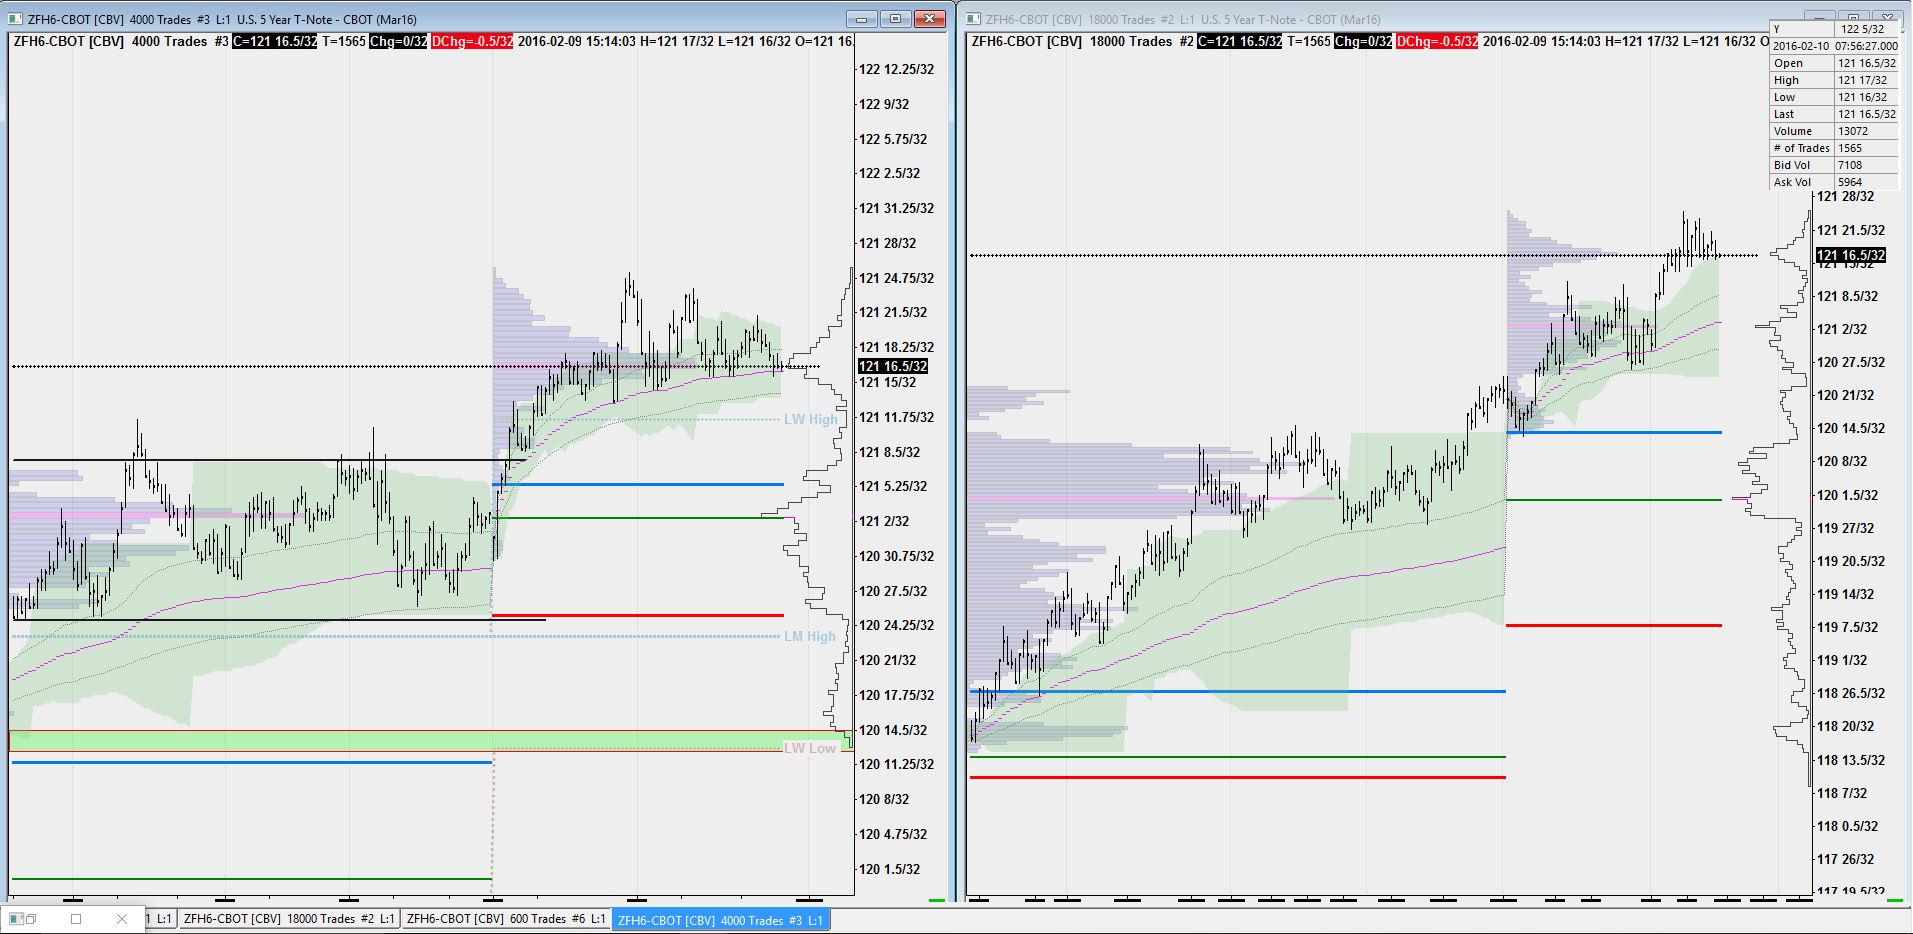Screen dimensions: 1913x934
Task: Click the 4000 Trades window title text
Action: (223, 19)
